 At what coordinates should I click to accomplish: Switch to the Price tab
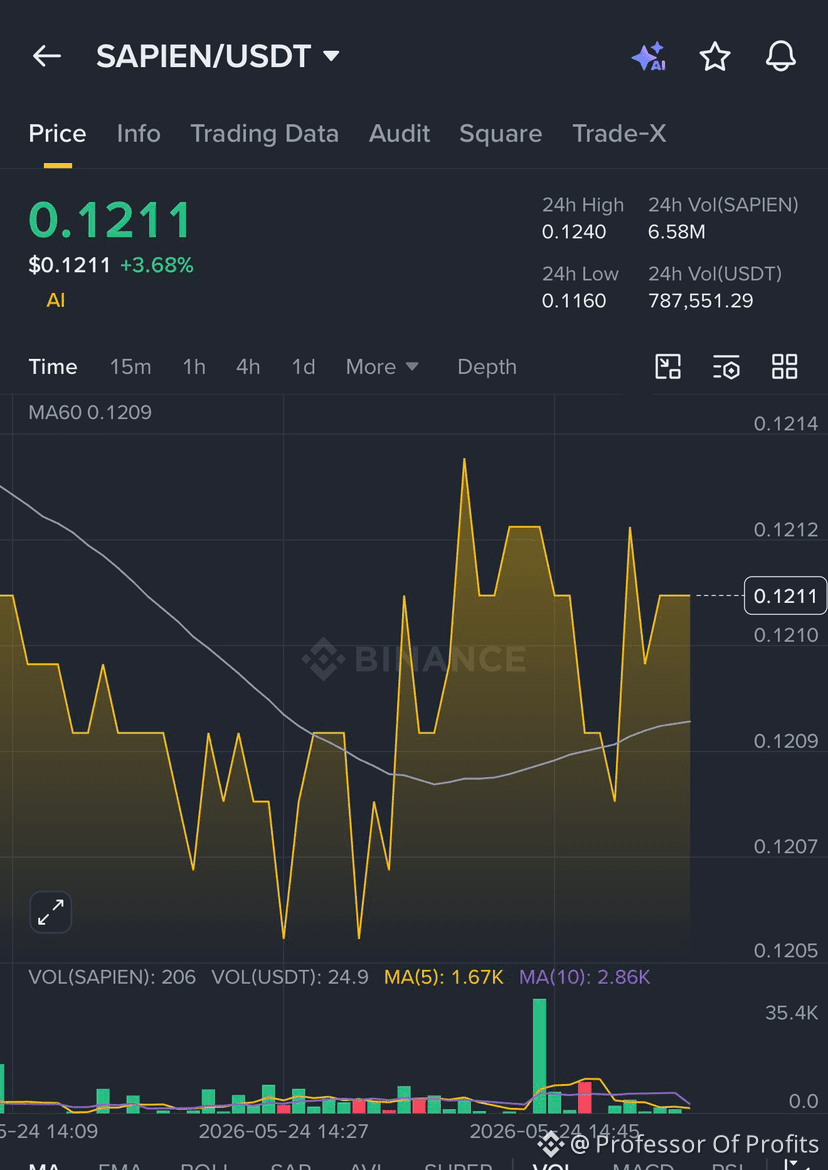[57, 134]
